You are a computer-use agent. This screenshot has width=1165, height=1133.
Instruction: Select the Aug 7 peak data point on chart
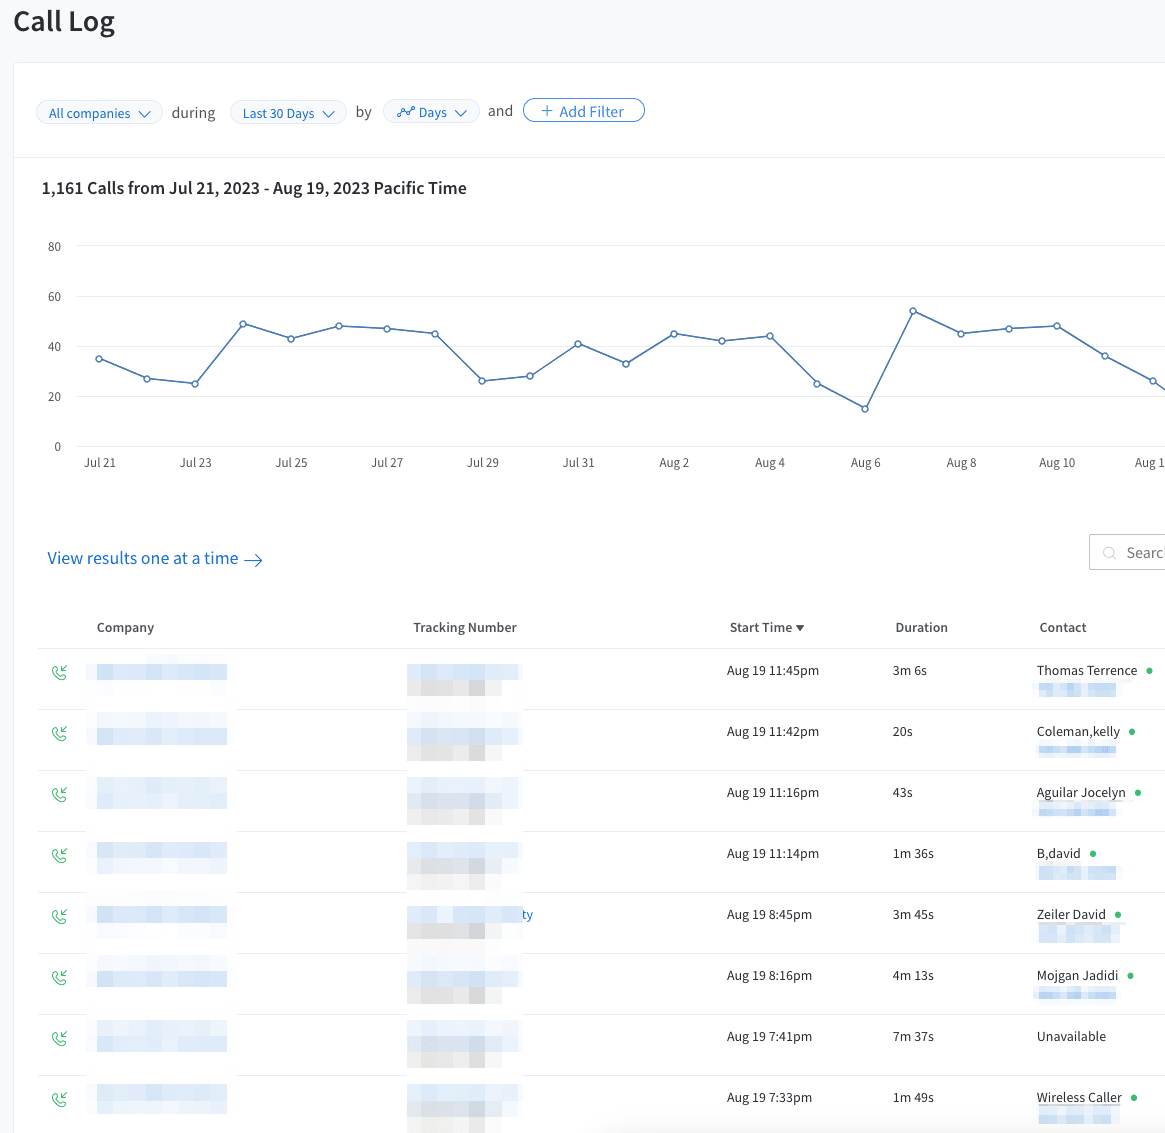(x=913, y=311)
